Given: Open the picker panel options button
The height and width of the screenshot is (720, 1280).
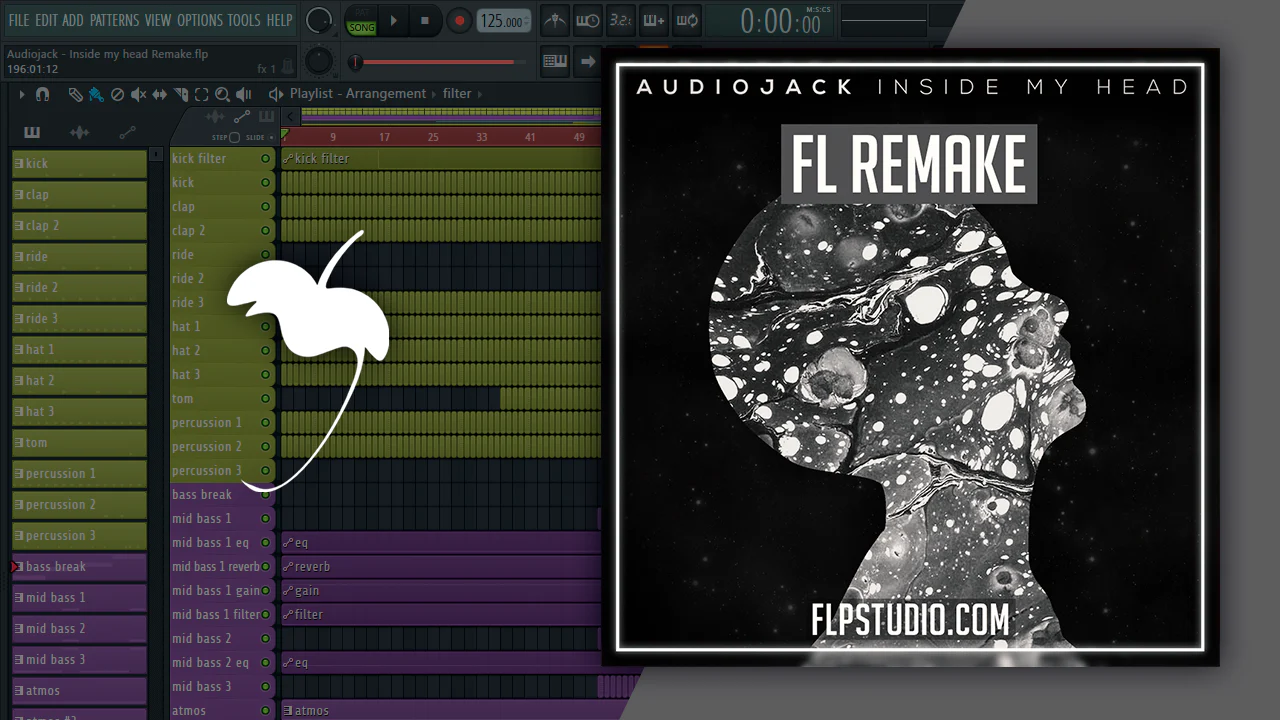Looking at the screenshot, I should [x=156, y=155].
